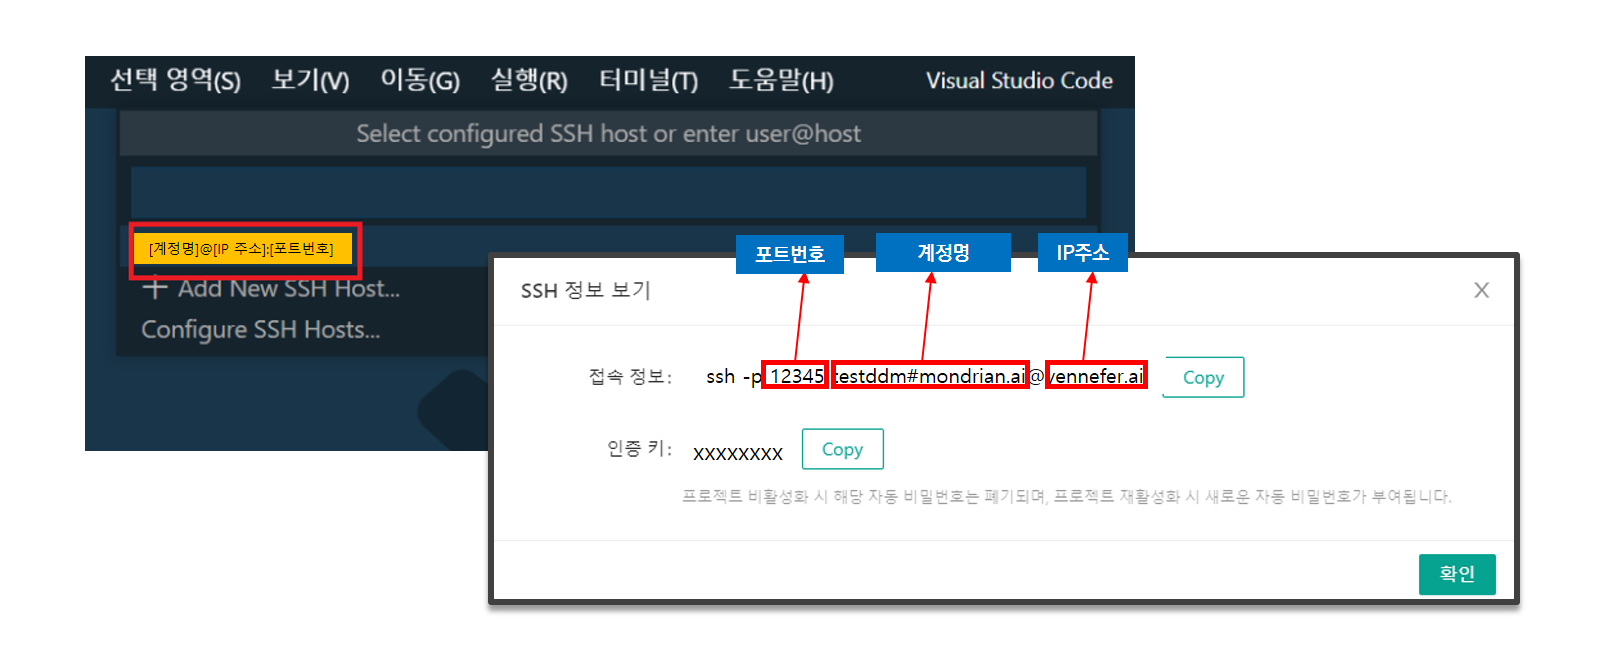
Task: Open the 선택 영역(S) menu
Action: click(x=175, y=80)
